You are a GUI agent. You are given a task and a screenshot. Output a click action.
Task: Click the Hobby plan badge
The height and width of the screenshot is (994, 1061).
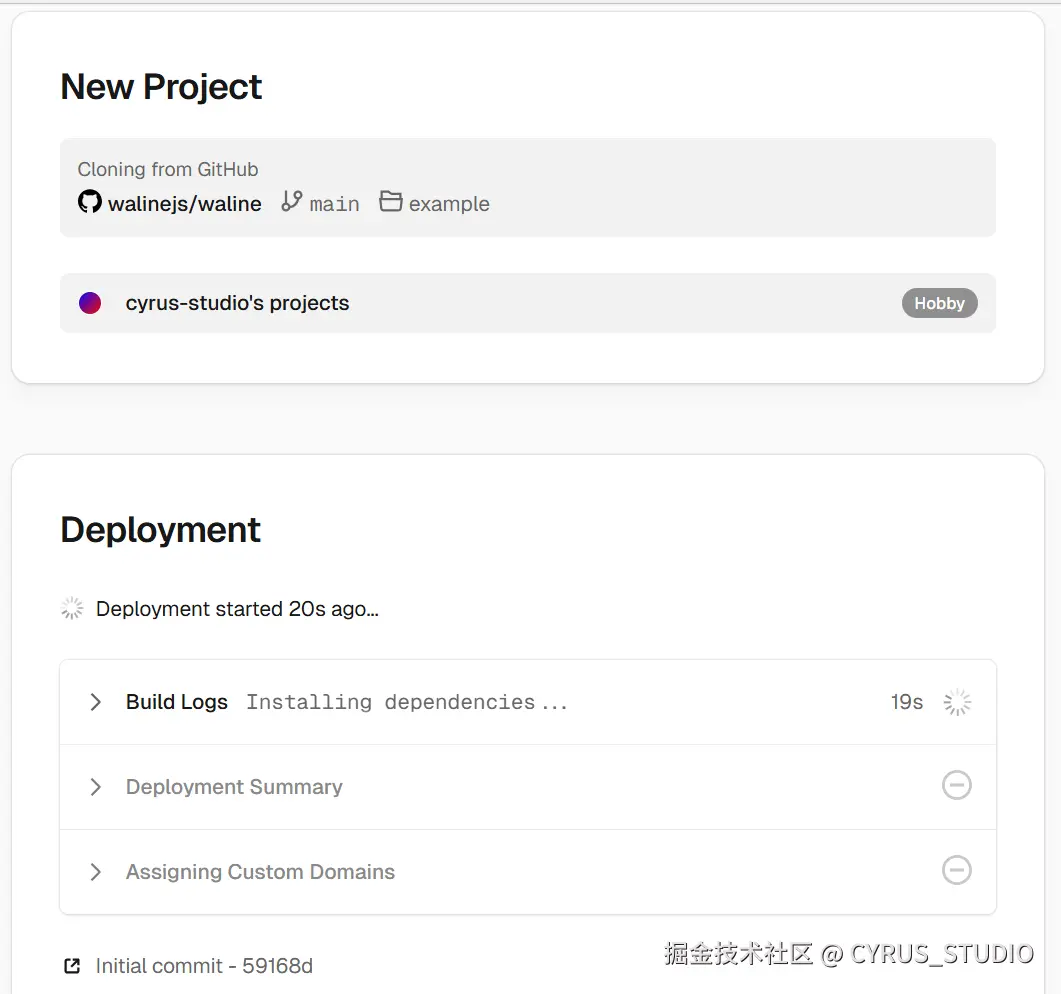pos(939,303)
